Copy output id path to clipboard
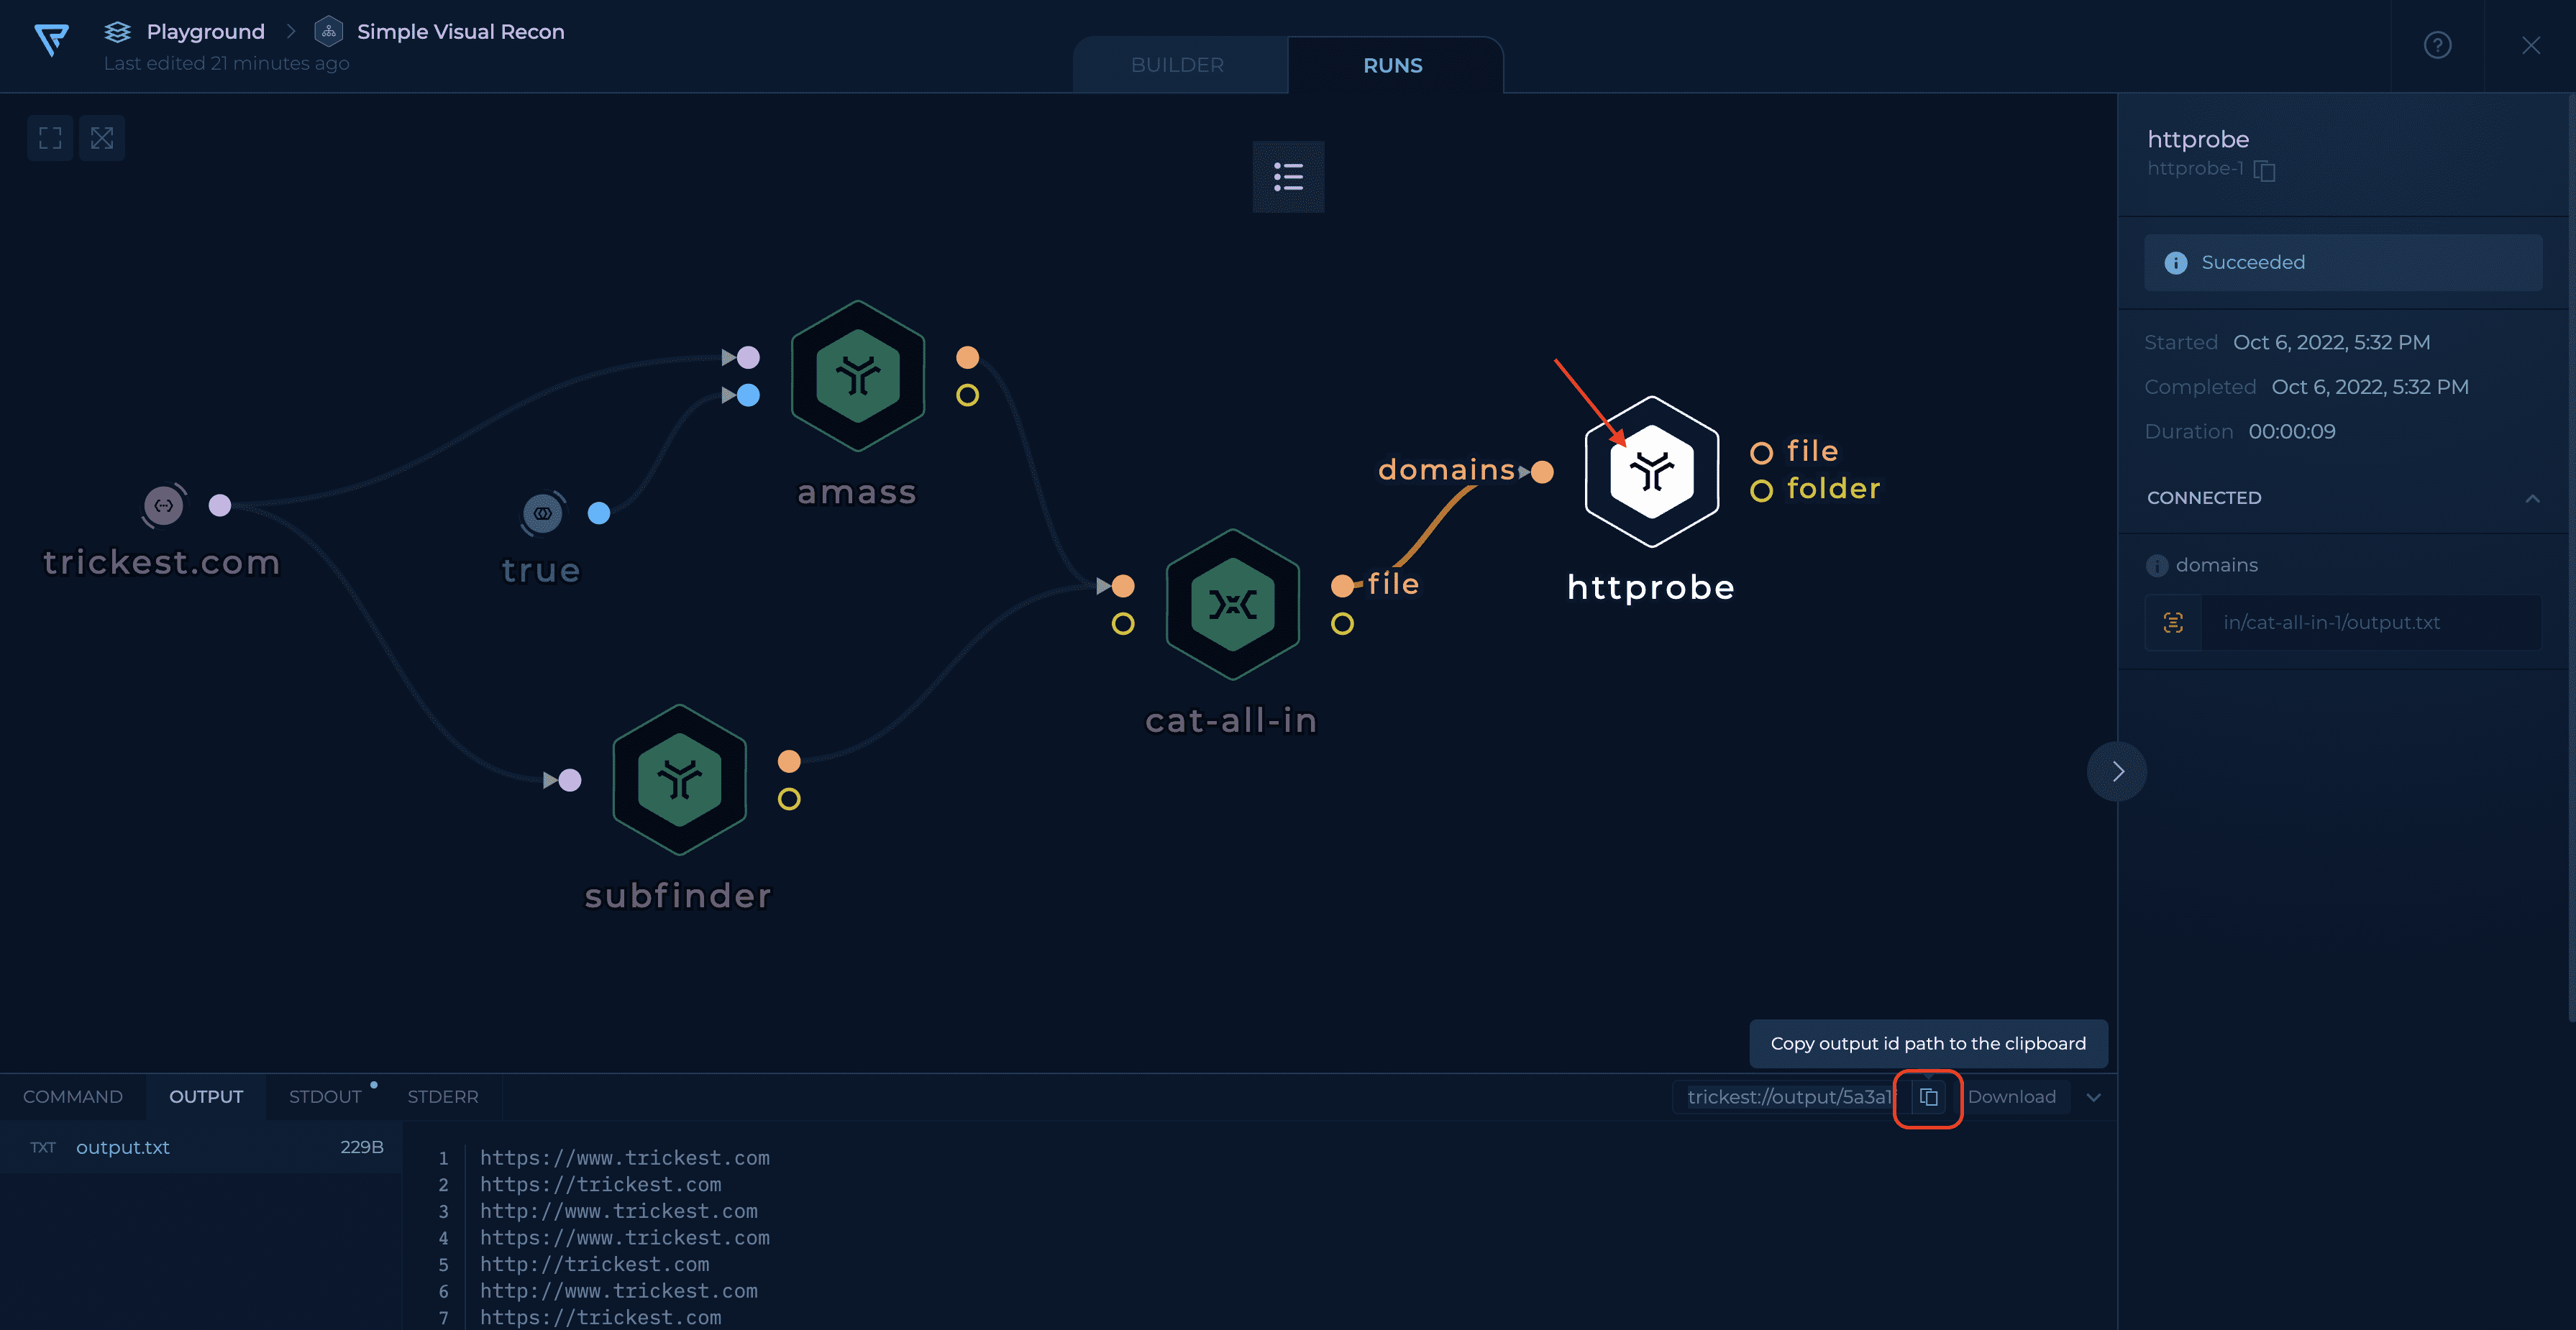The height and width of the screenshot is (1330, 2576). pyautogui.click(x=1928, y=1097)
